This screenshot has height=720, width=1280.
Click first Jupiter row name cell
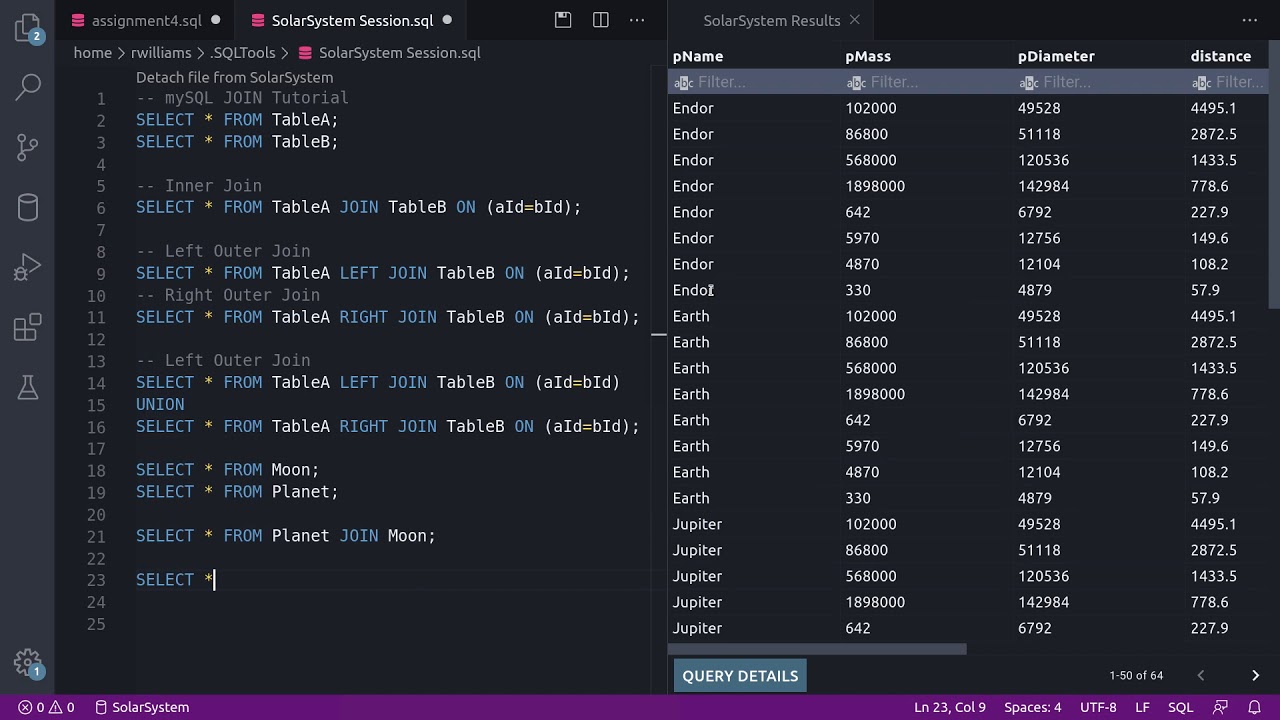tap(697, 524)
